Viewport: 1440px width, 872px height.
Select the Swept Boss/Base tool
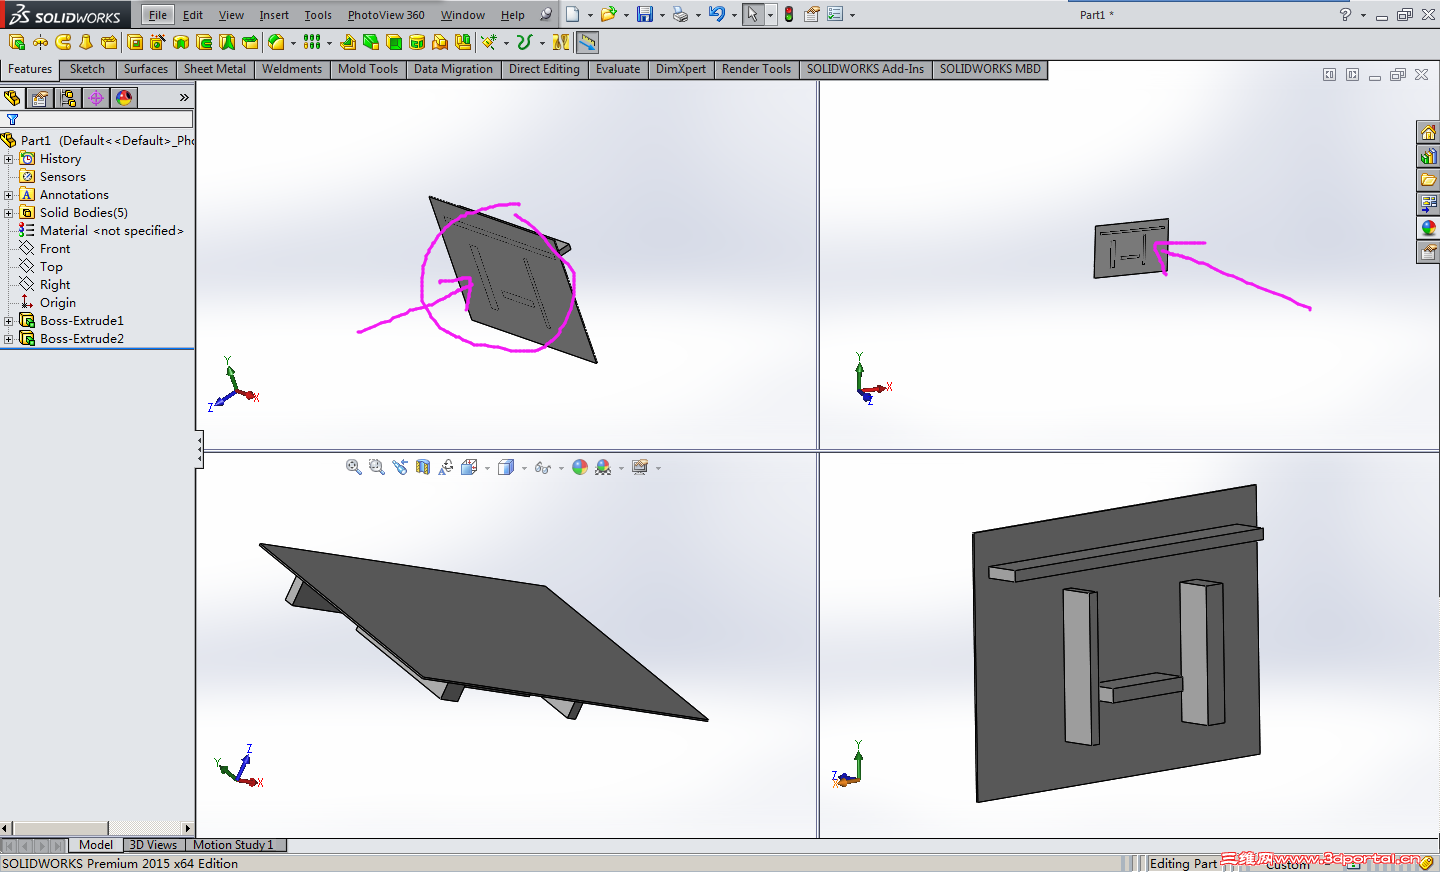tap(63, 42)
